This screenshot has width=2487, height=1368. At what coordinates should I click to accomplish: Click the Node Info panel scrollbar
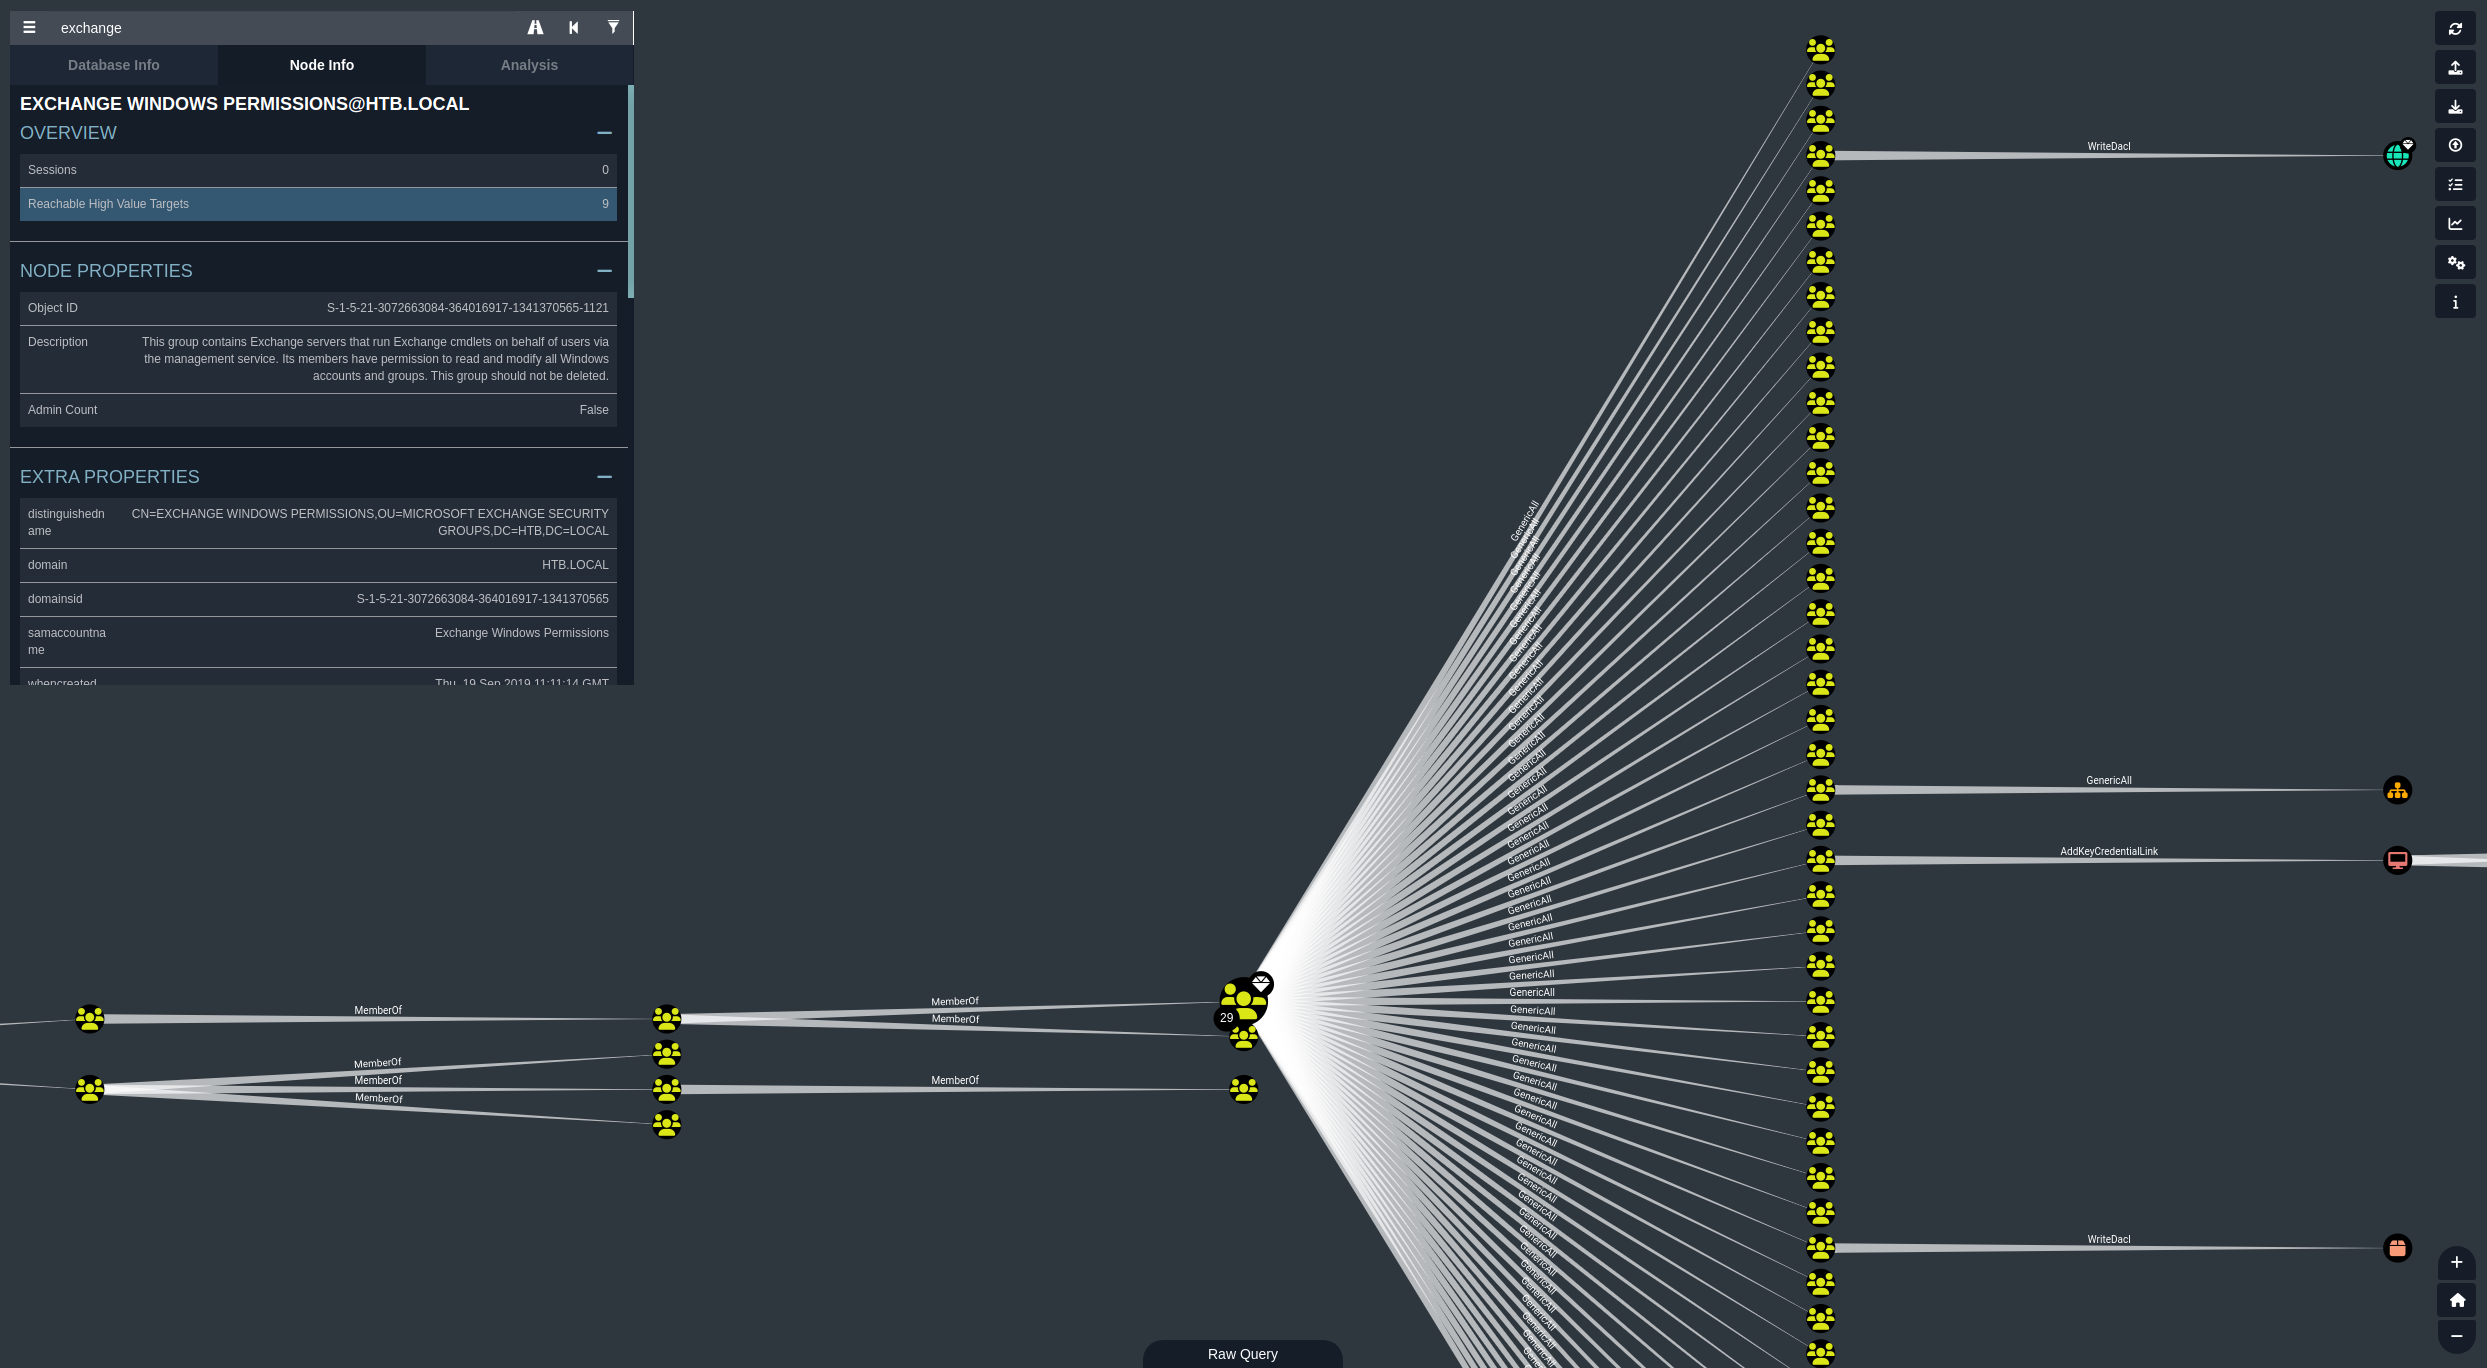[631, 191]
